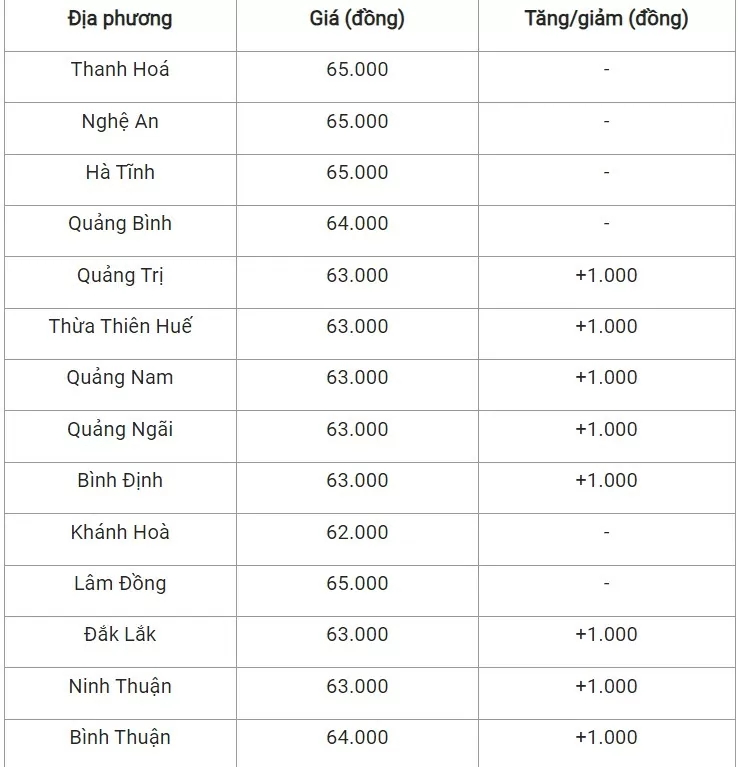Click the Thừa Thiên Huế cell

coord(120,327)
